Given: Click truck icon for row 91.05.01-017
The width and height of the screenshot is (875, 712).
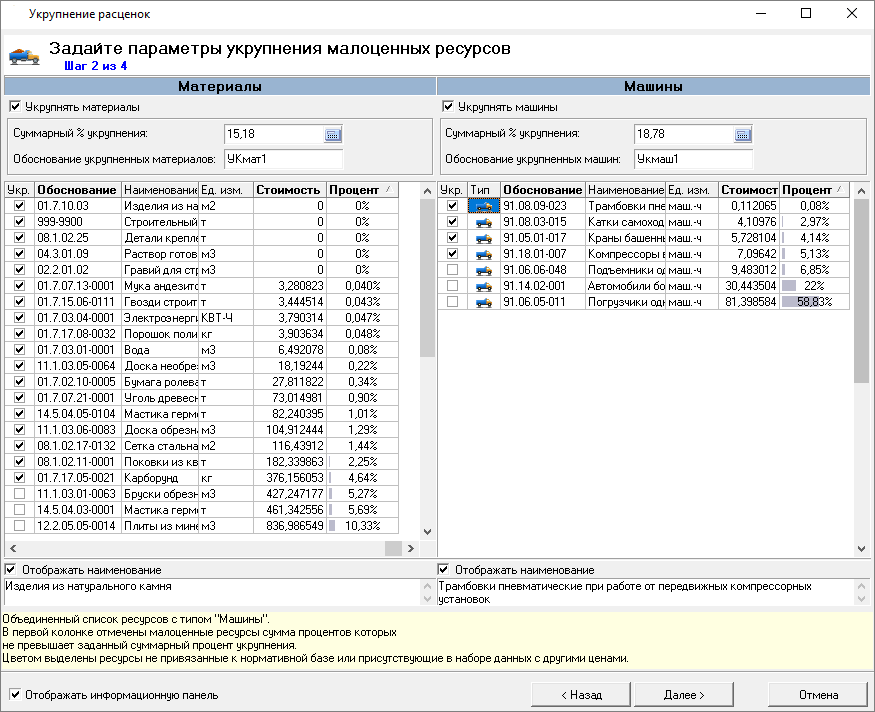Looking at the screenshot, I should click(x=484, y=238).
